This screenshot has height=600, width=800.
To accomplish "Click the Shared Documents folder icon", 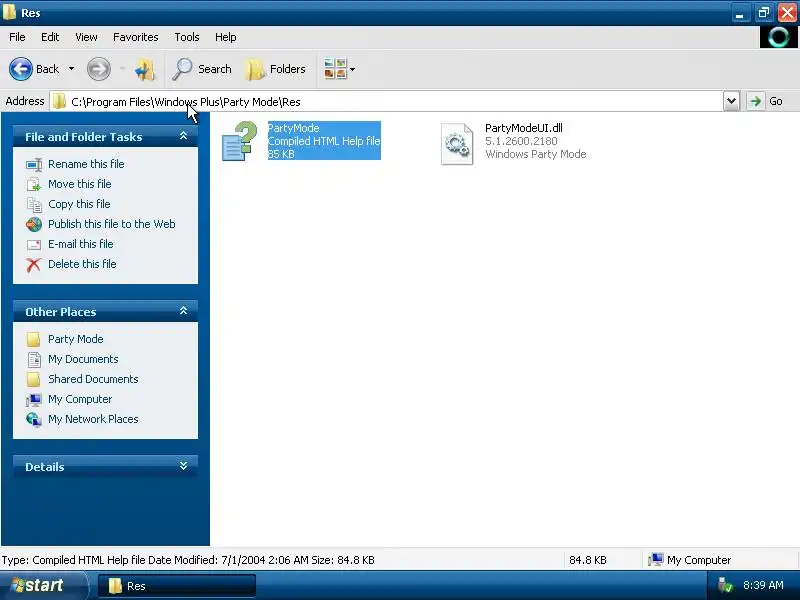I will coord(34,379).
